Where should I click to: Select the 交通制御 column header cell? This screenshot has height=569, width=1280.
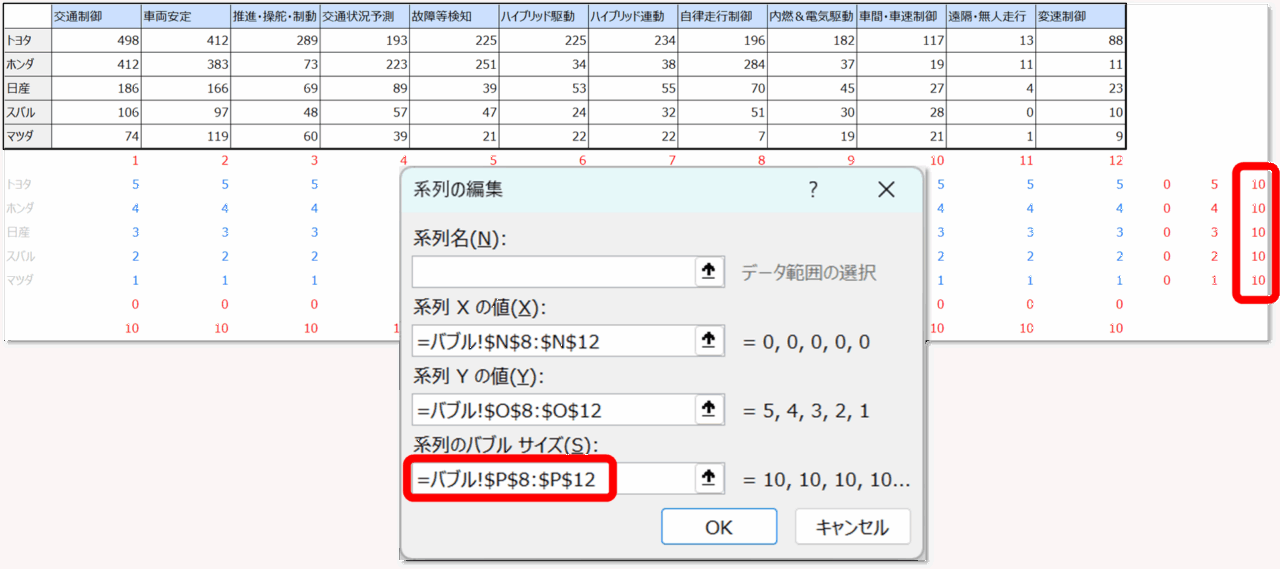click(x=95, y=16)
